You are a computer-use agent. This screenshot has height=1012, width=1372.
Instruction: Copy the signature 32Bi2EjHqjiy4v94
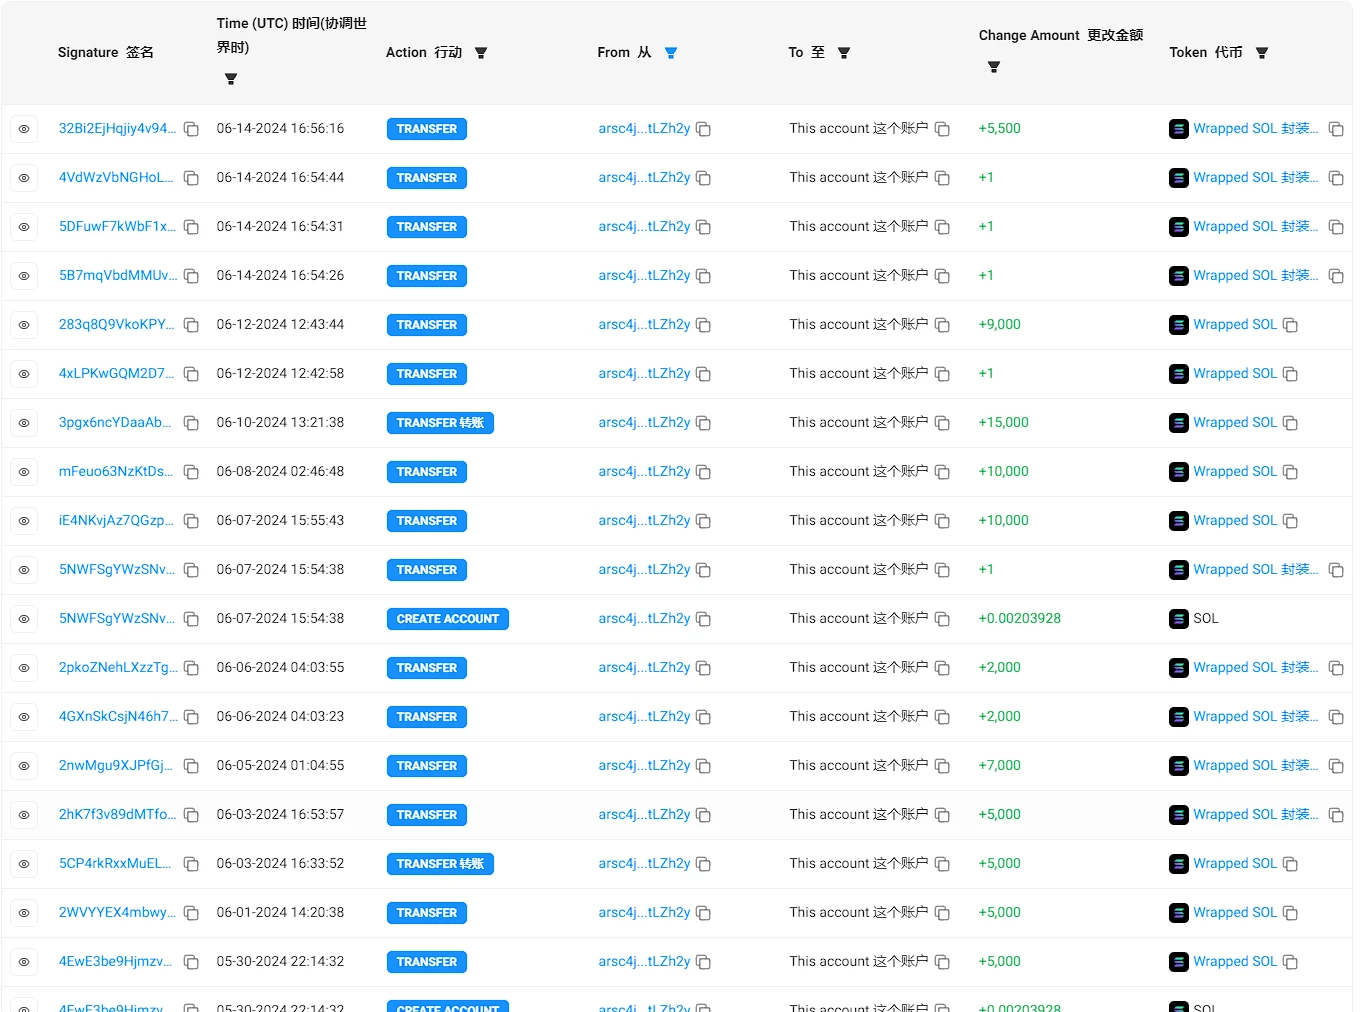pos(191,129)
